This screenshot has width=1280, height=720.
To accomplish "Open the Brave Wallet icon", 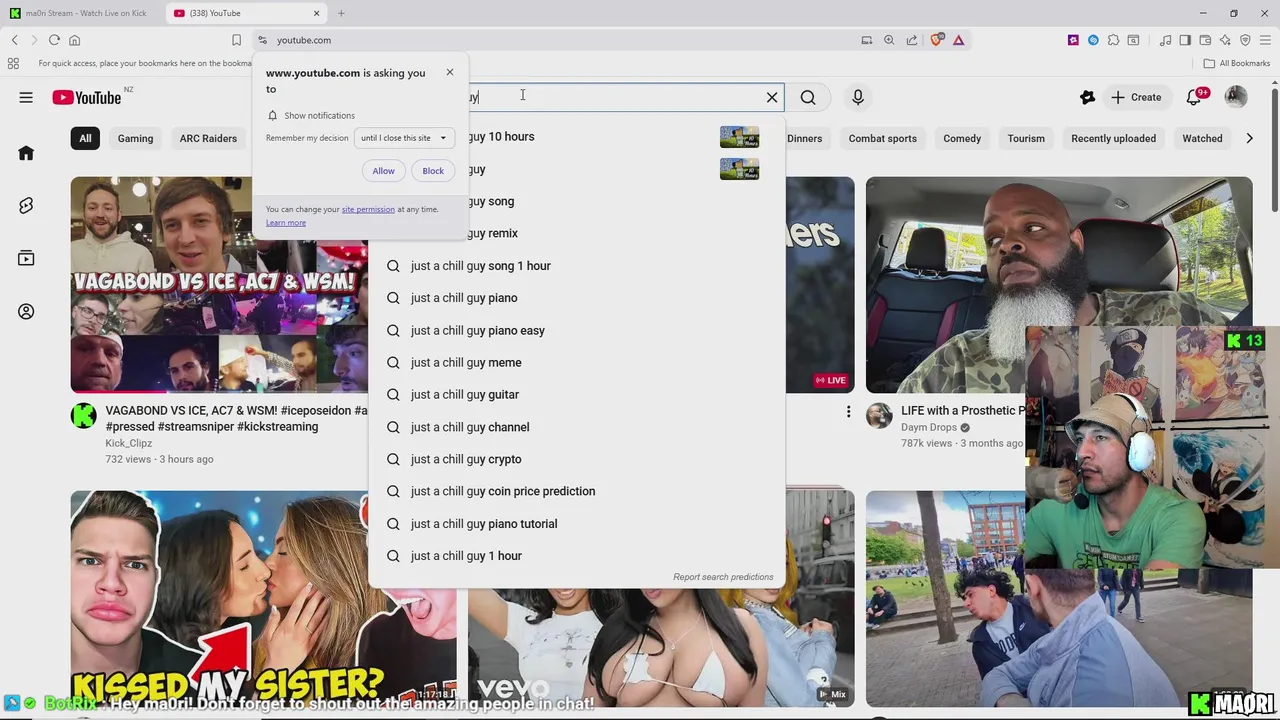I will pyautogui.click(x=1205, y=40).
